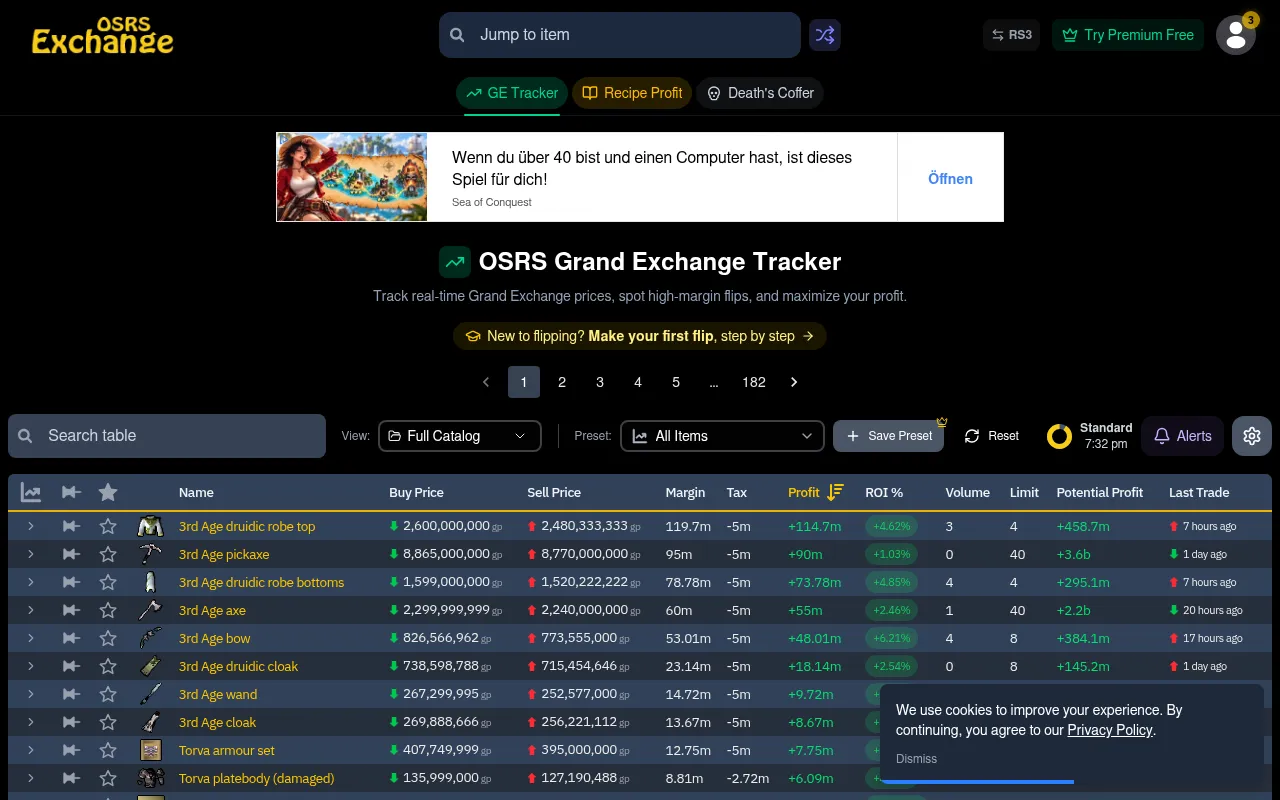This screenshot has width=1280, height=800.
Task: Favorite 3rd Age druidic robe bottoms
Action: [108, 582]
